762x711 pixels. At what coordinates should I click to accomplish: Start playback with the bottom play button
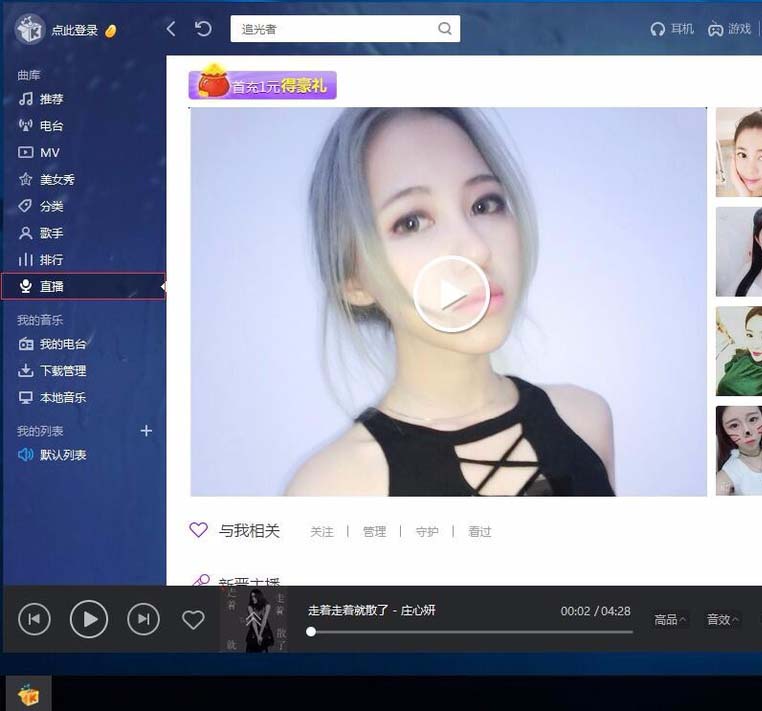coord(89,619)
